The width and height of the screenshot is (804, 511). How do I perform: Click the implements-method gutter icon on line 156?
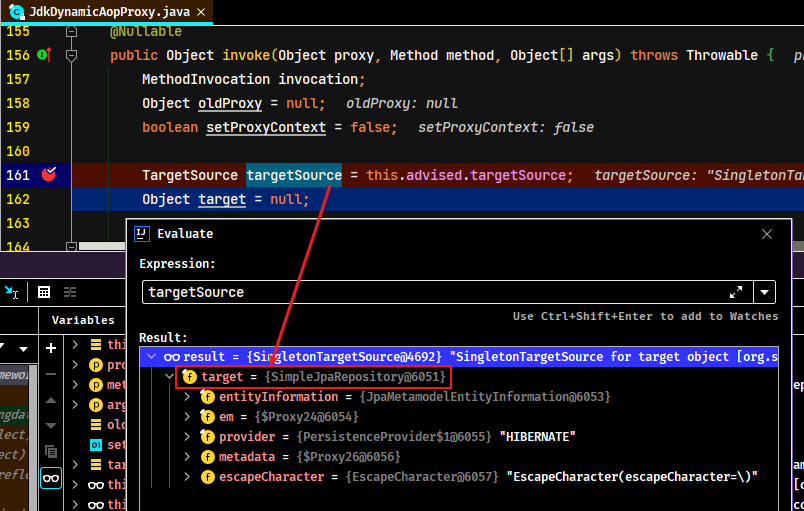[x=45, y=54]
